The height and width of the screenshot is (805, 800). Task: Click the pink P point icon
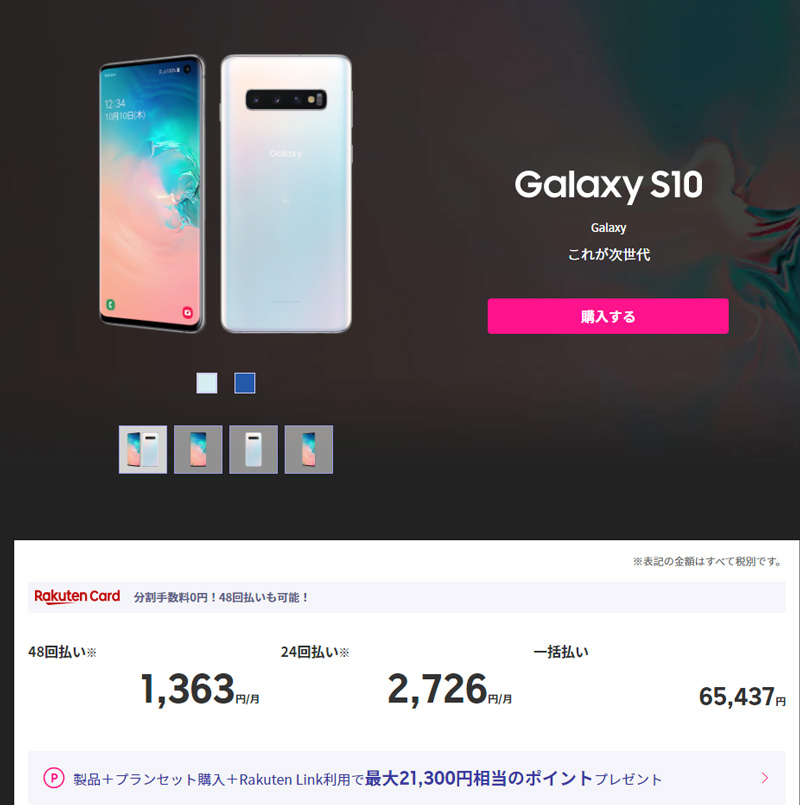click(x=54, y=778)
